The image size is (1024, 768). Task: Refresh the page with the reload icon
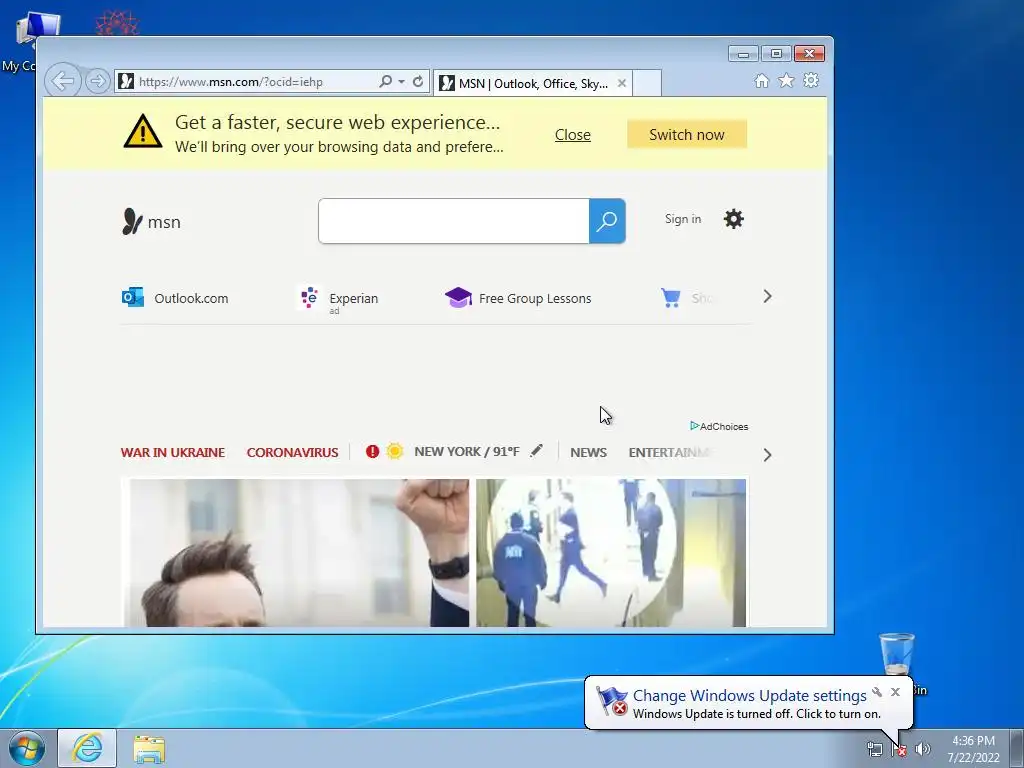418,82
